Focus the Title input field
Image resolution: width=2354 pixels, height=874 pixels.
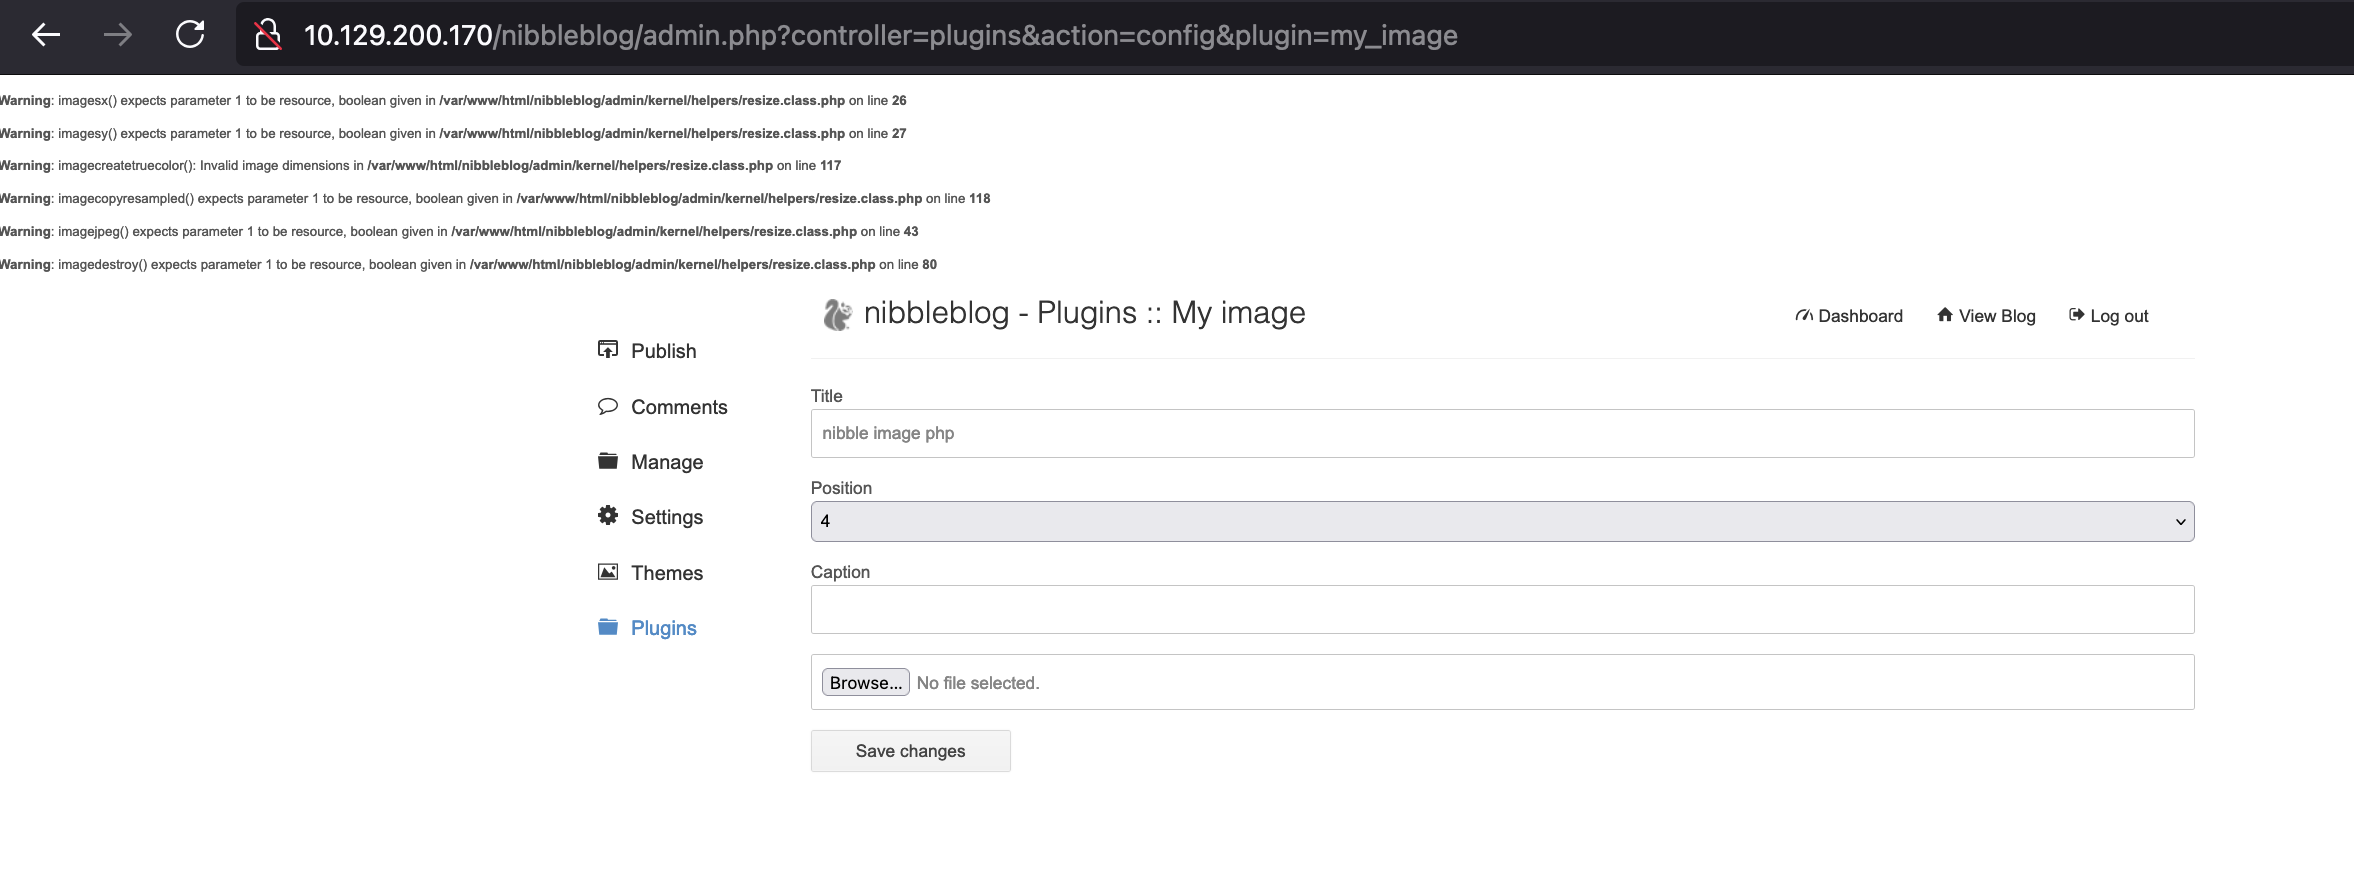[x=1502, y=433]
